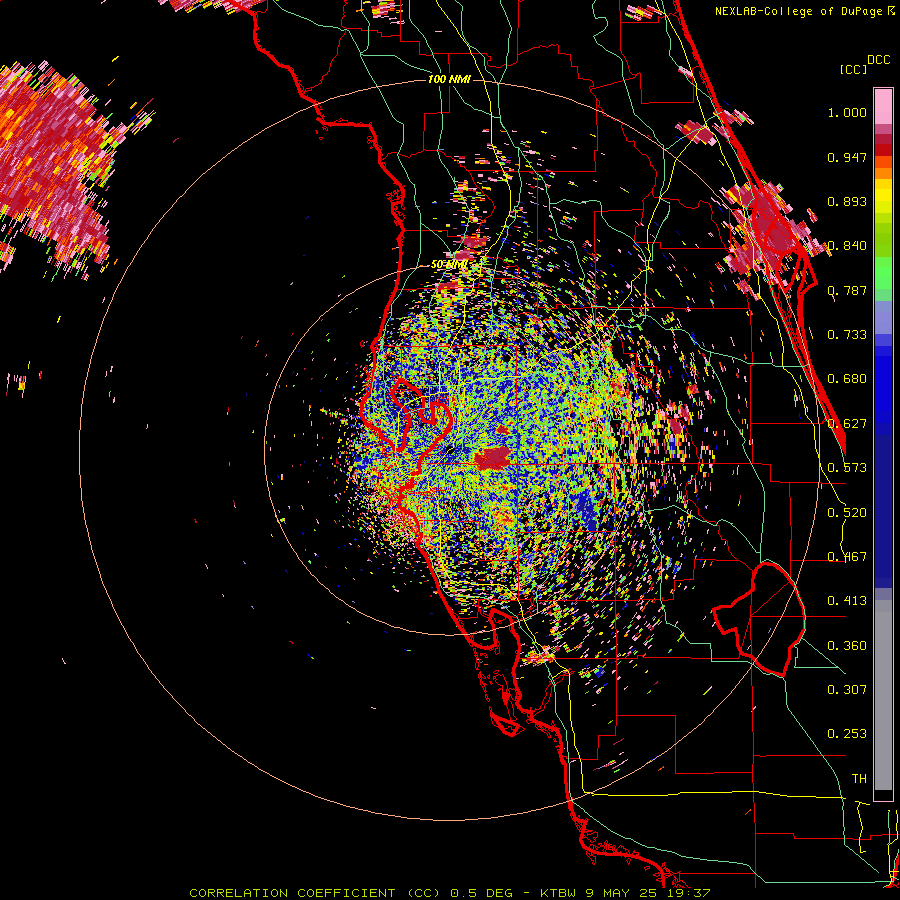This screenshot has height=900, width=900.
Task: Select the 0.573 legend value
Action: click(847, 468)
